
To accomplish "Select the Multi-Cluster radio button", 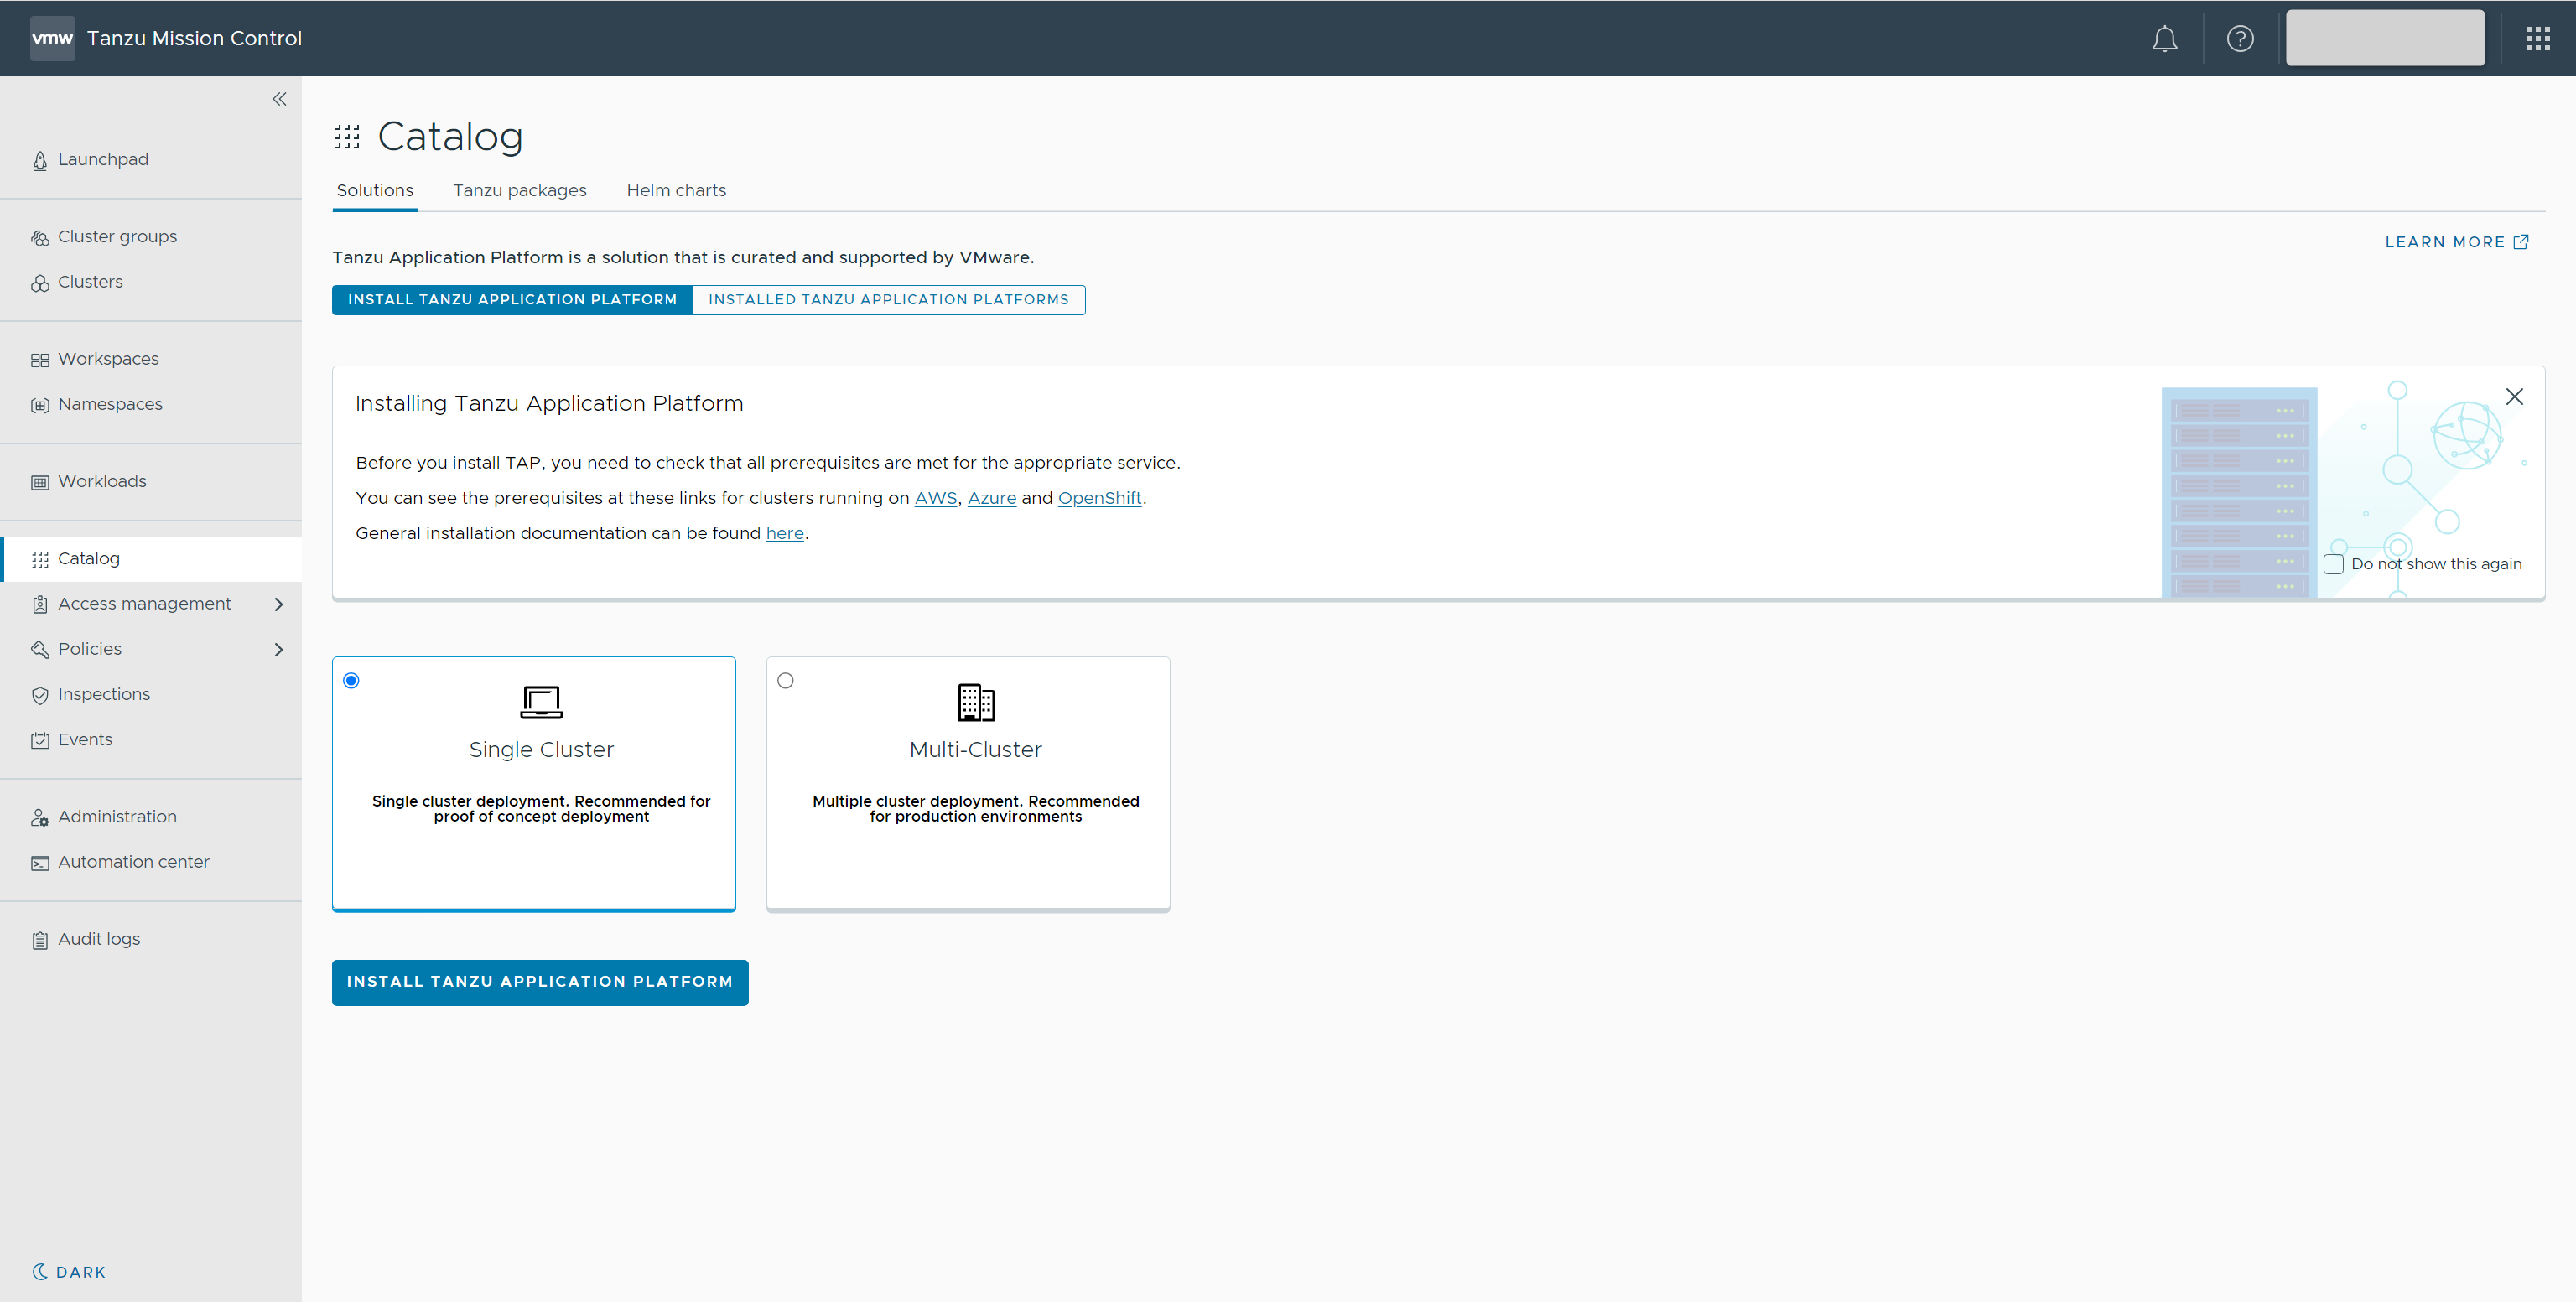I will tap(785, 681).
